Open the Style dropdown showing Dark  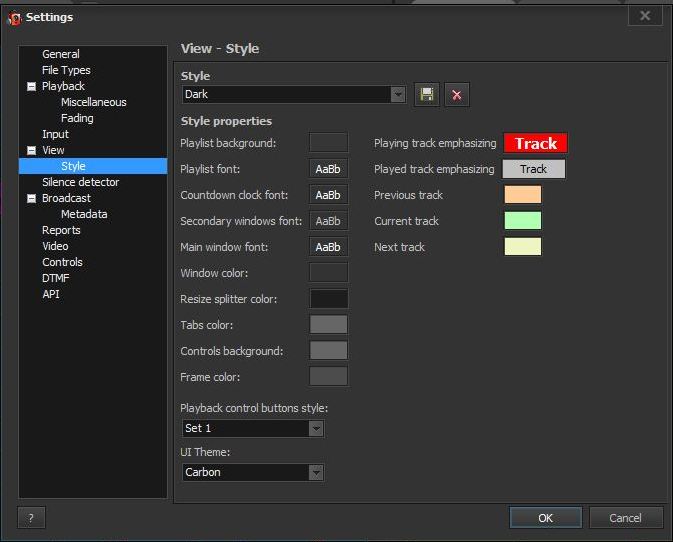coord(294,94)
